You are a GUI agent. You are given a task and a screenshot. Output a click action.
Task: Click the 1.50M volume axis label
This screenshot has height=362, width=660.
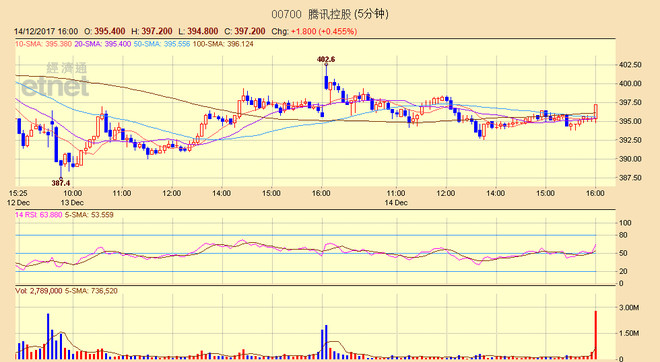pyautogui.click(x=629, y=333)
